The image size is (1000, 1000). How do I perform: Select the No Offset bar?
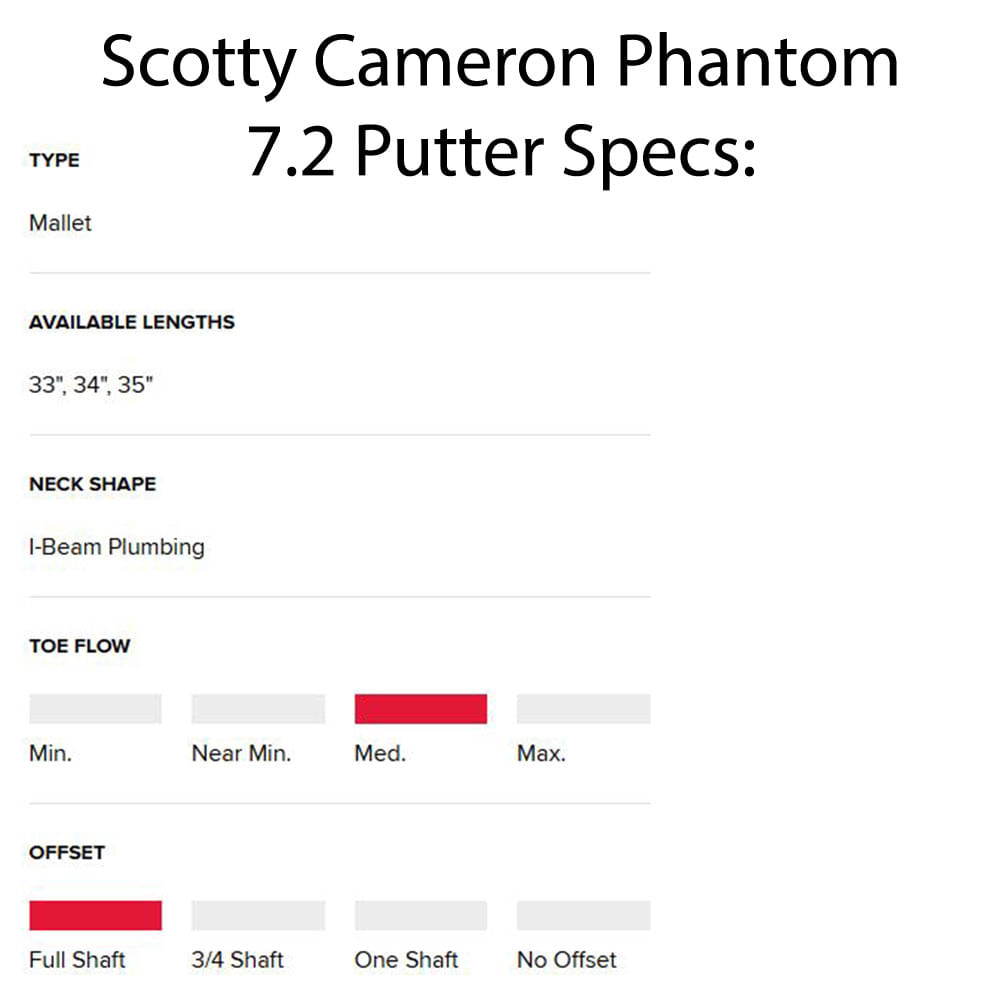[x=584, y=915]
